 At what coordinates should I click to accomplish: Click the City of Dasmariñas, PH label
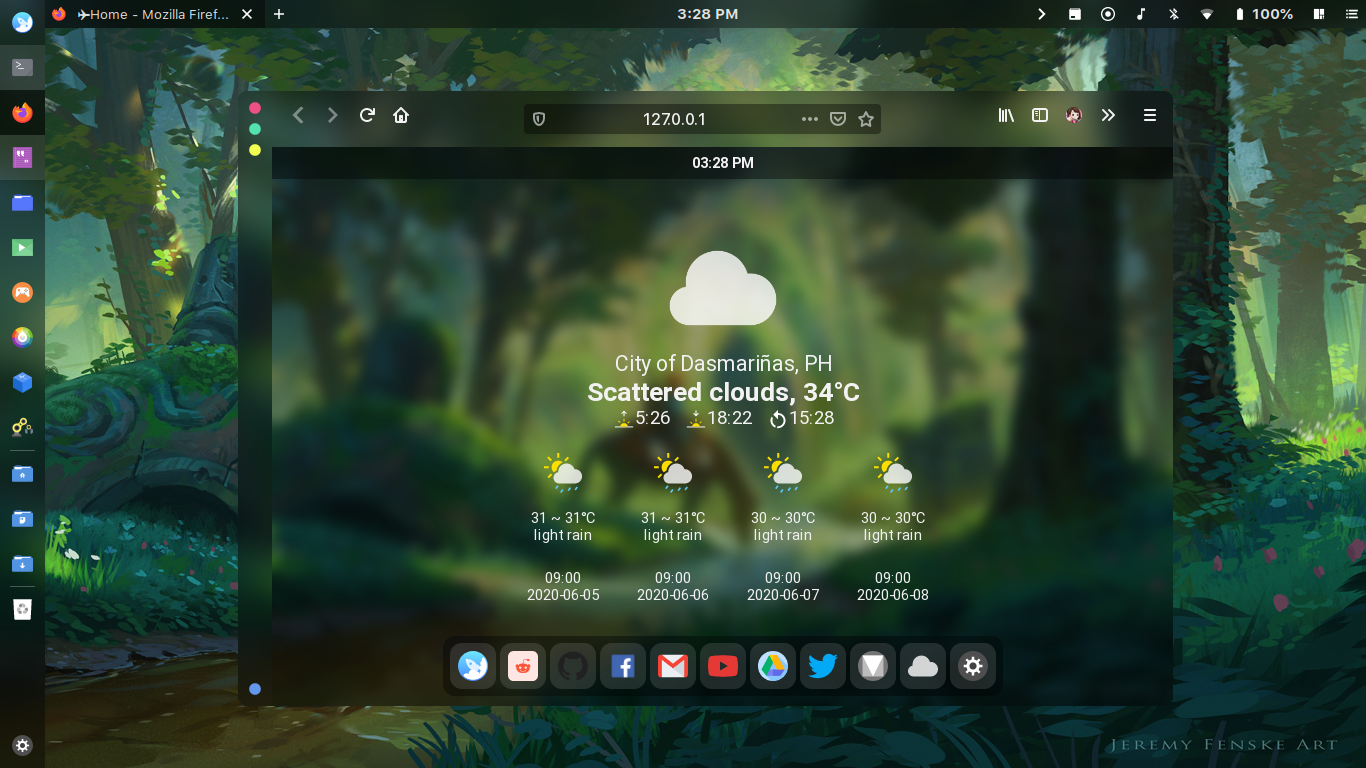tap(723, 364)
